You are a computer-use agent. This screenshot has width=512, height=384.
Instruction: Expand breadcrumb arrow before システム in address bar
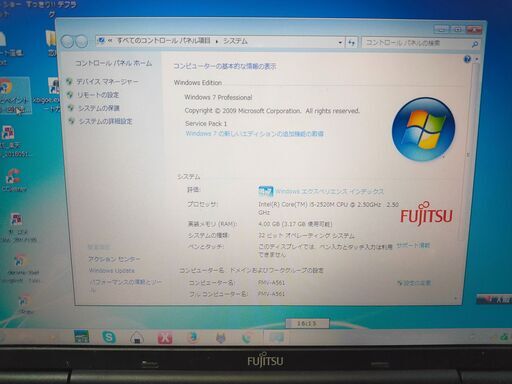217,42
